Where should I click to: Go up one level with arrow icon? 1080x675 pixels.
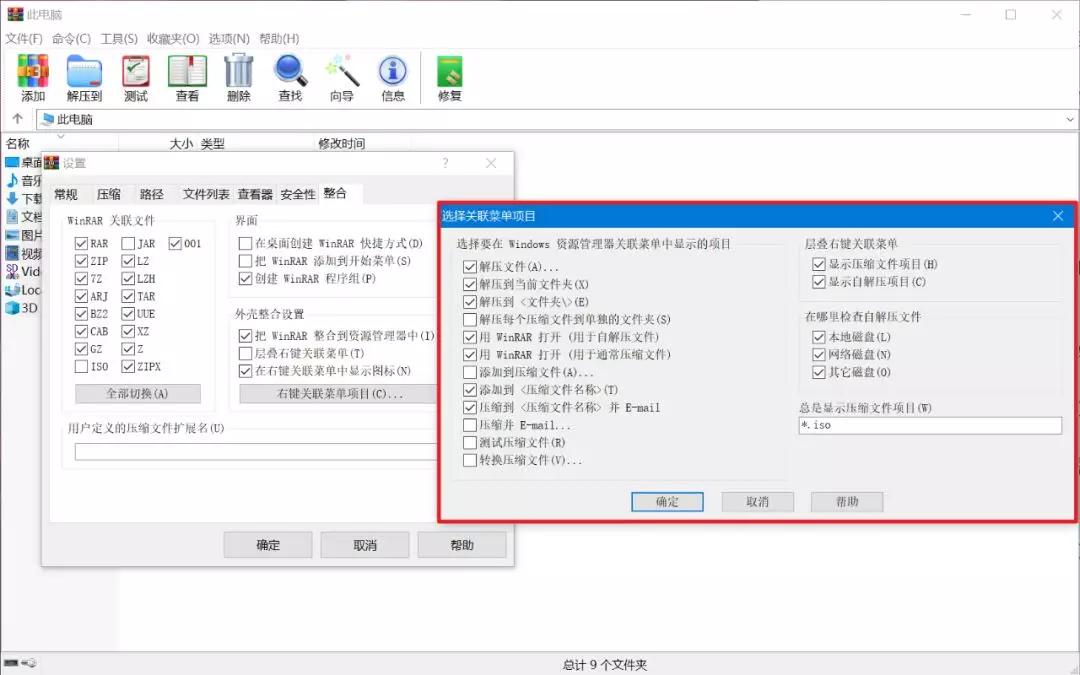(x=17, y=119)
